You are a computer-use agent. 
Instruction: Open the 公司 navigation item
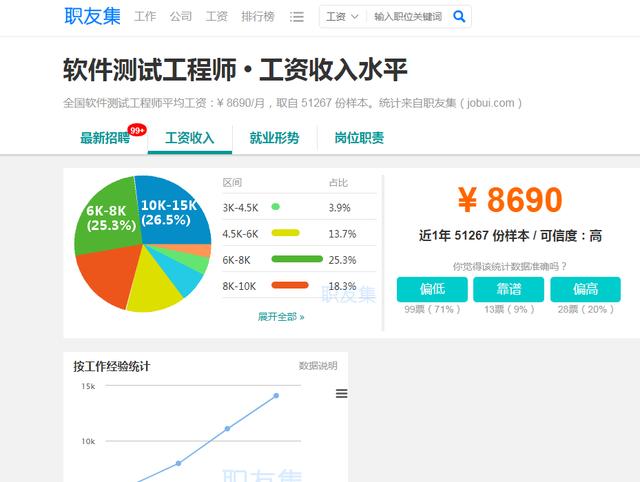[180, 17]
